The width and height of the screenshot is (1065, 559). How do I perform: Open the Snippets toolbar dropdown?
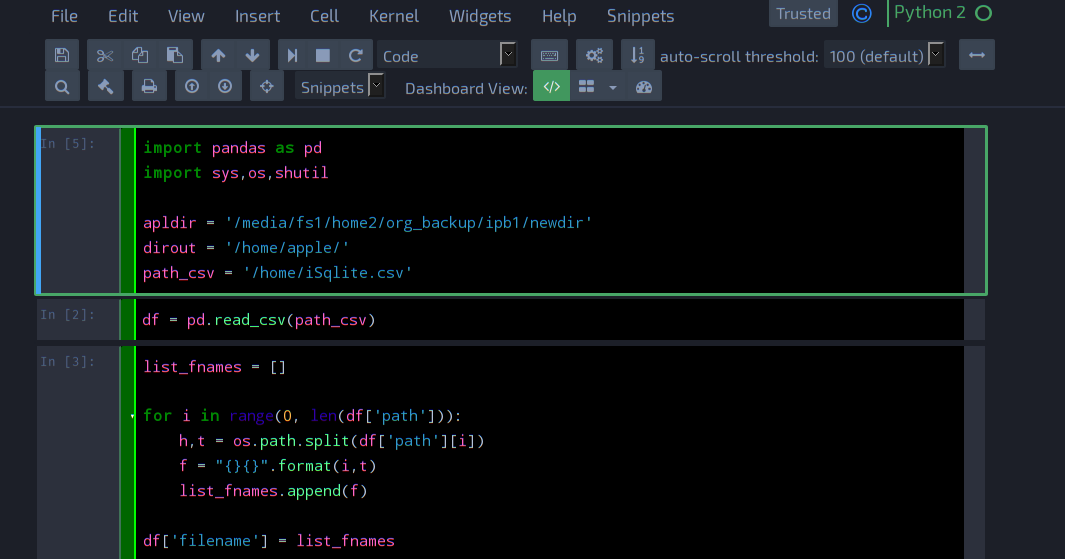(x=340, y=87)
